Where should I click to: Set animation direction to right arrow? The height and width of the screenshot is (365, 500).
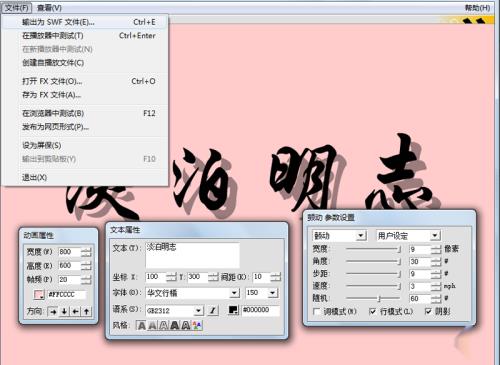[x=53, y=311]
